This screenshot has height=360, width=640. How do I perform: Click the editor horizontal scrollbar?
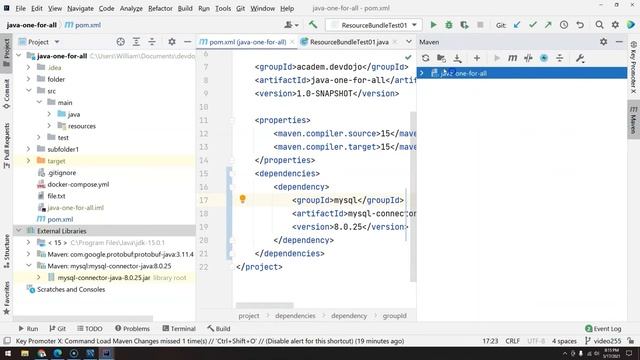[264, 305]
